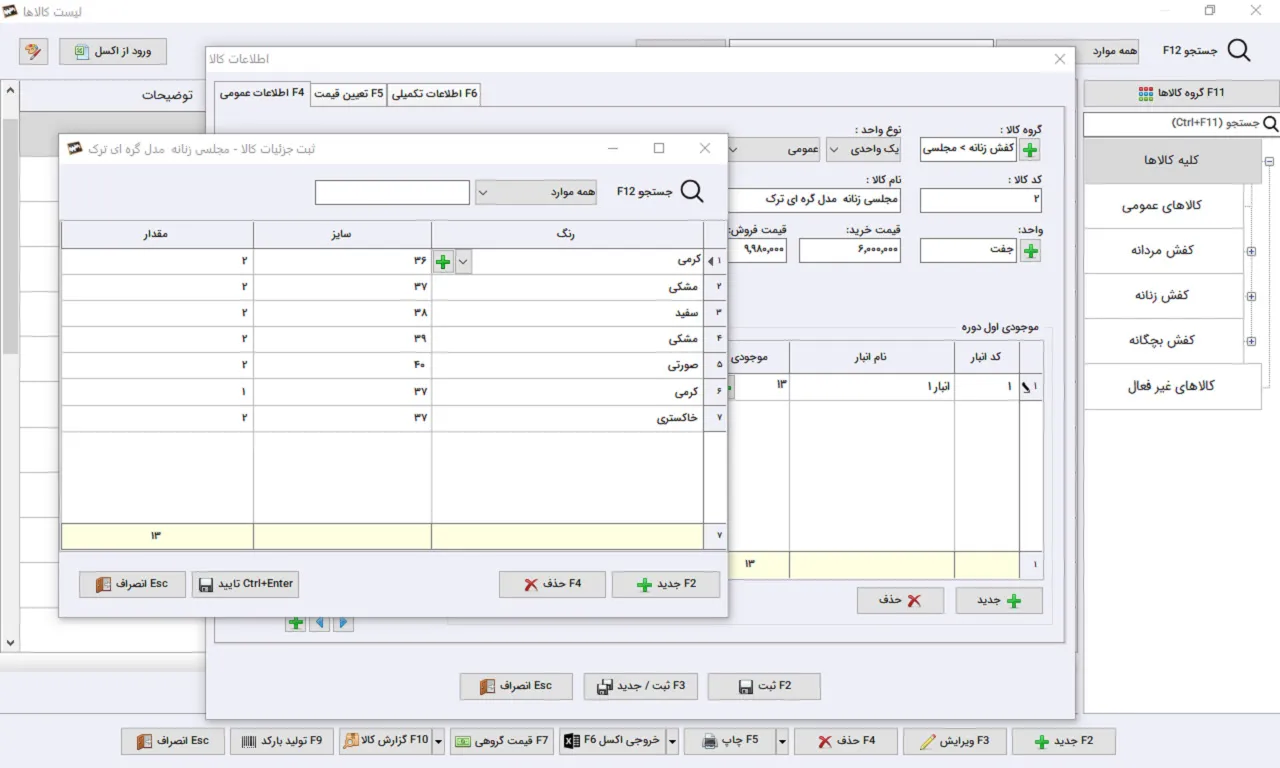The width and height of the screenshot is (1280, 768).
Task: Select کفش مردانه in the group tree
Action: (x=1163, y=250)
